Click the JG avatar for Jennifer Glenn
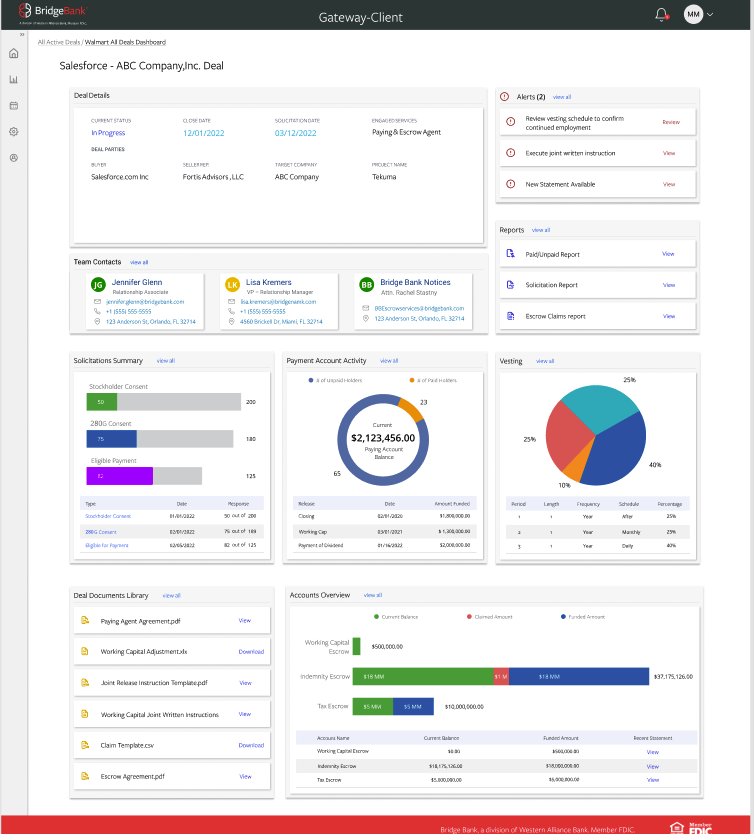The height and width of the screenshot is (834, 754). point(98,285)
